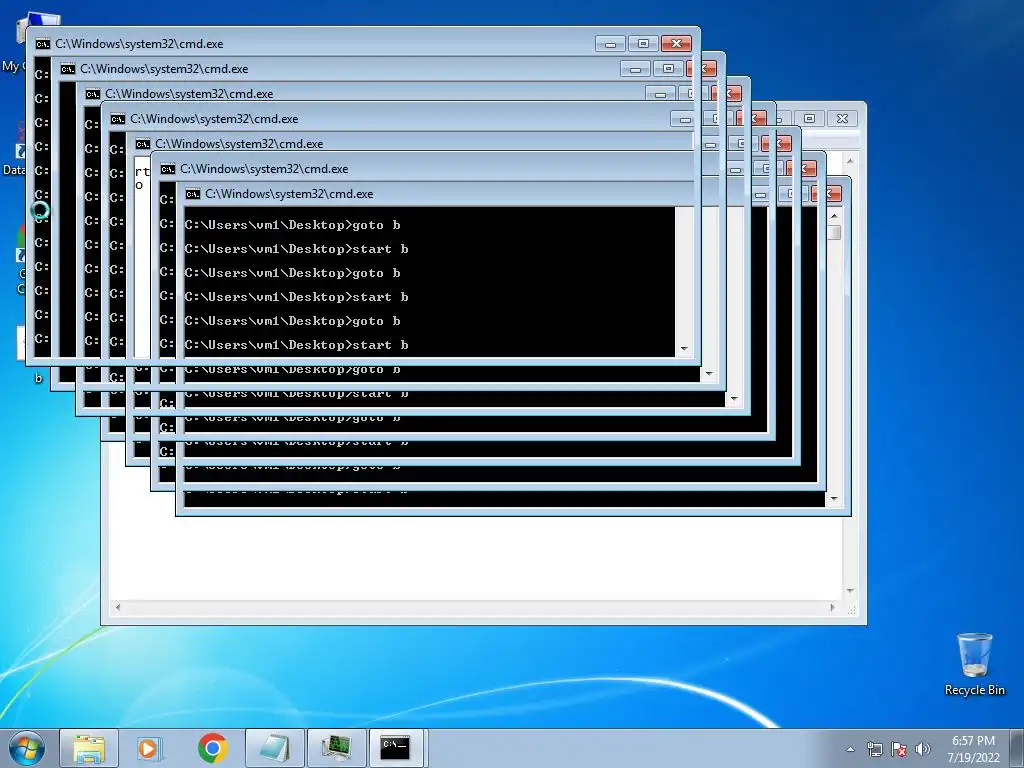The height and width of the screenshot is (768, 1024).
Task: Click the Notepad window resize grip
Action: [851, 609]
